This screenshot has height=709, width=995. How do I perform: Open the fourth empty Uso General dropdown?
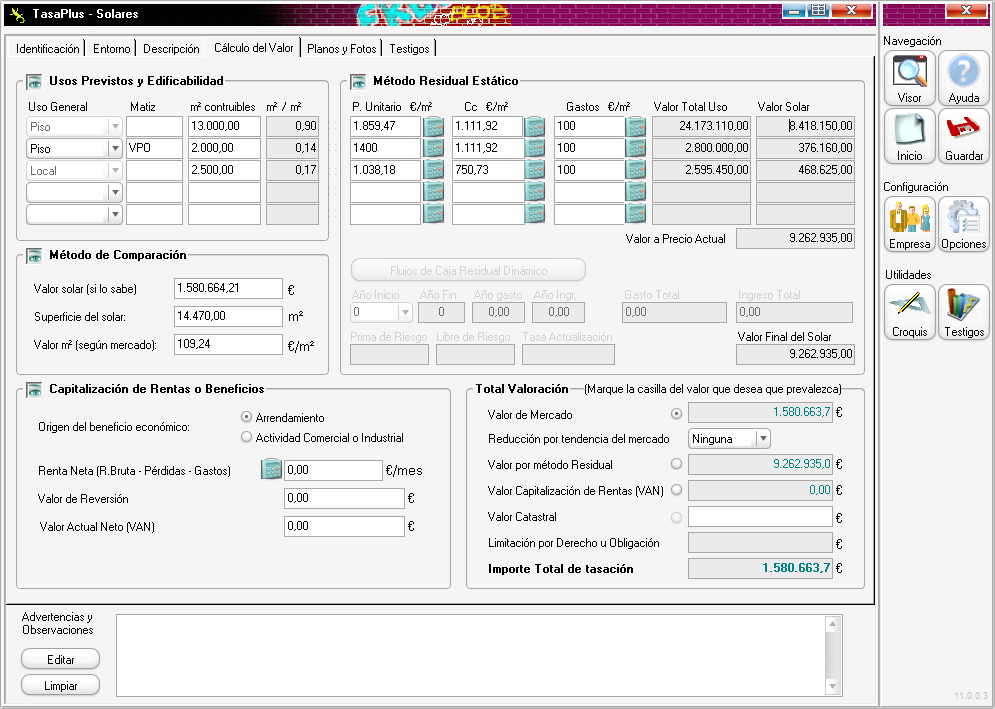tap(114, 192)
